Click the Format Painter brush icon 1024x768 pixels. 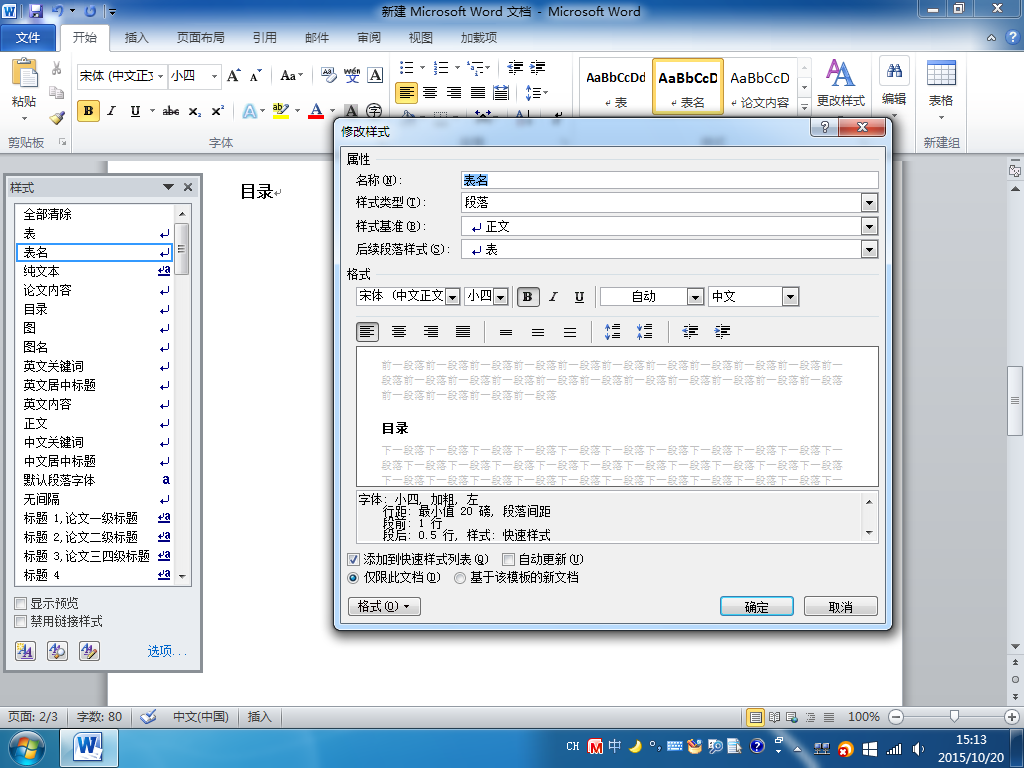coord(57,118)
